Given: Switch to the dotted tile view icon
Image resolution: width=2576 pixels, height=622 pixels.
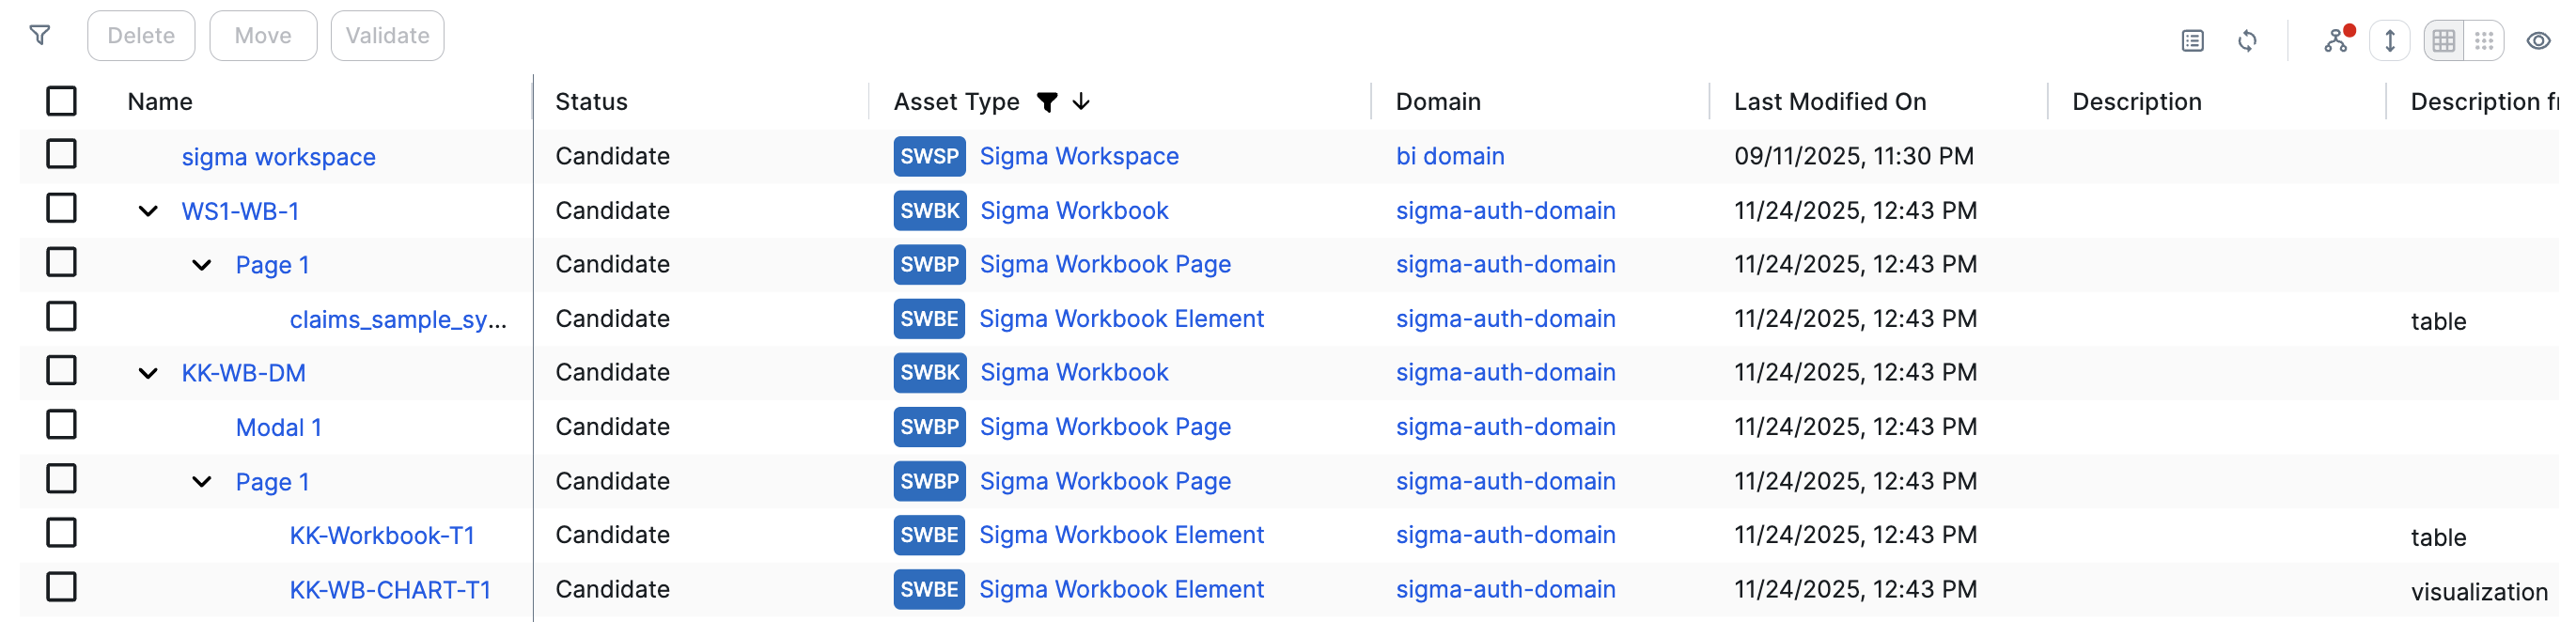Looking at the screenshot, I should click(x=2484, y=41).
